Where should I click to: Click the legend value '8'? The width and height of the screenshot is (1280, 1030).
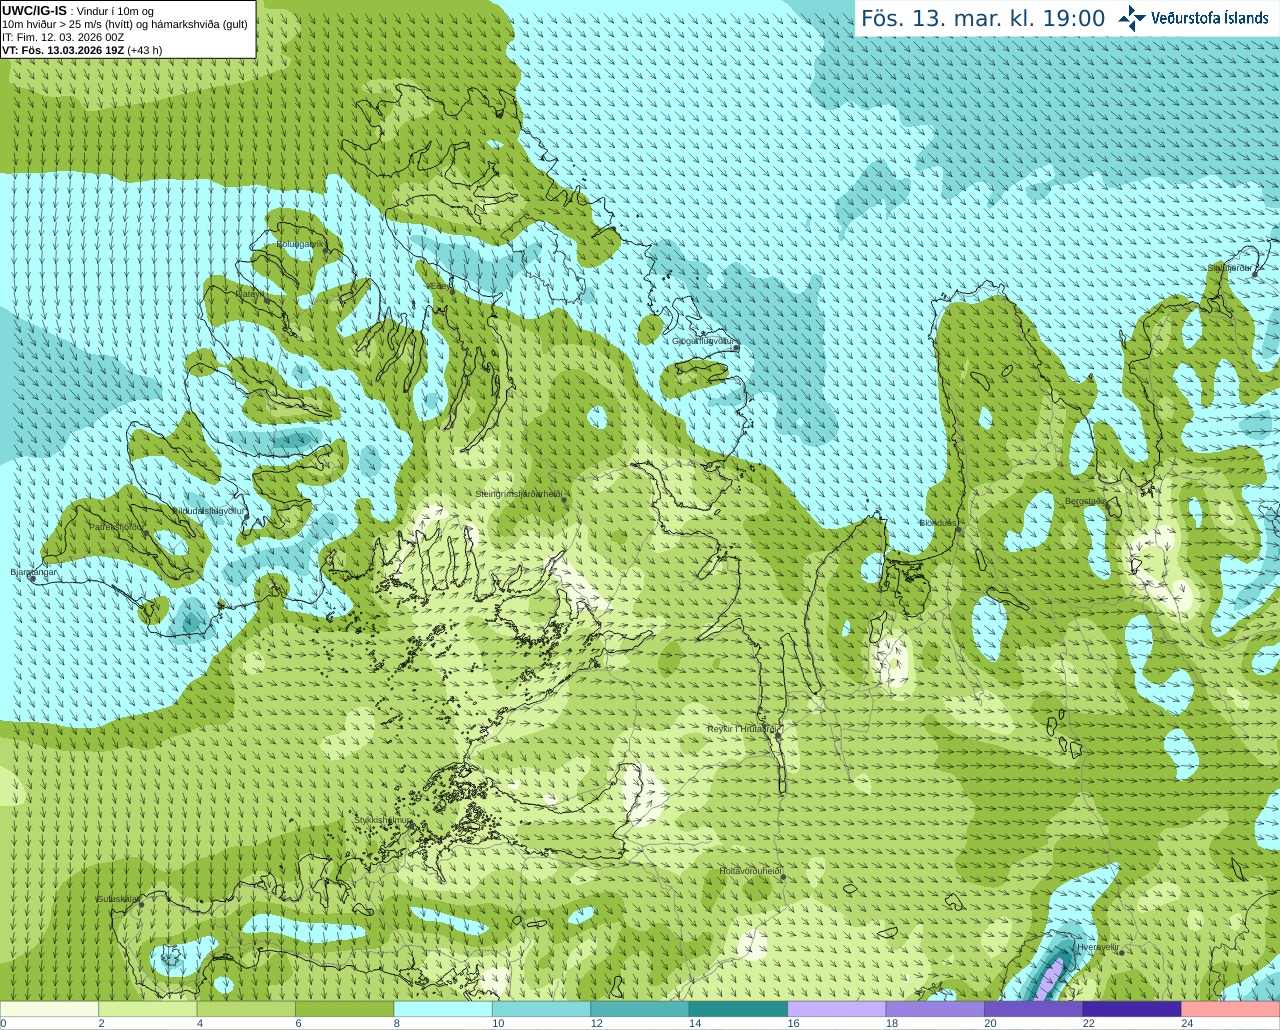pyautogui.click(x=396, y=1023)
